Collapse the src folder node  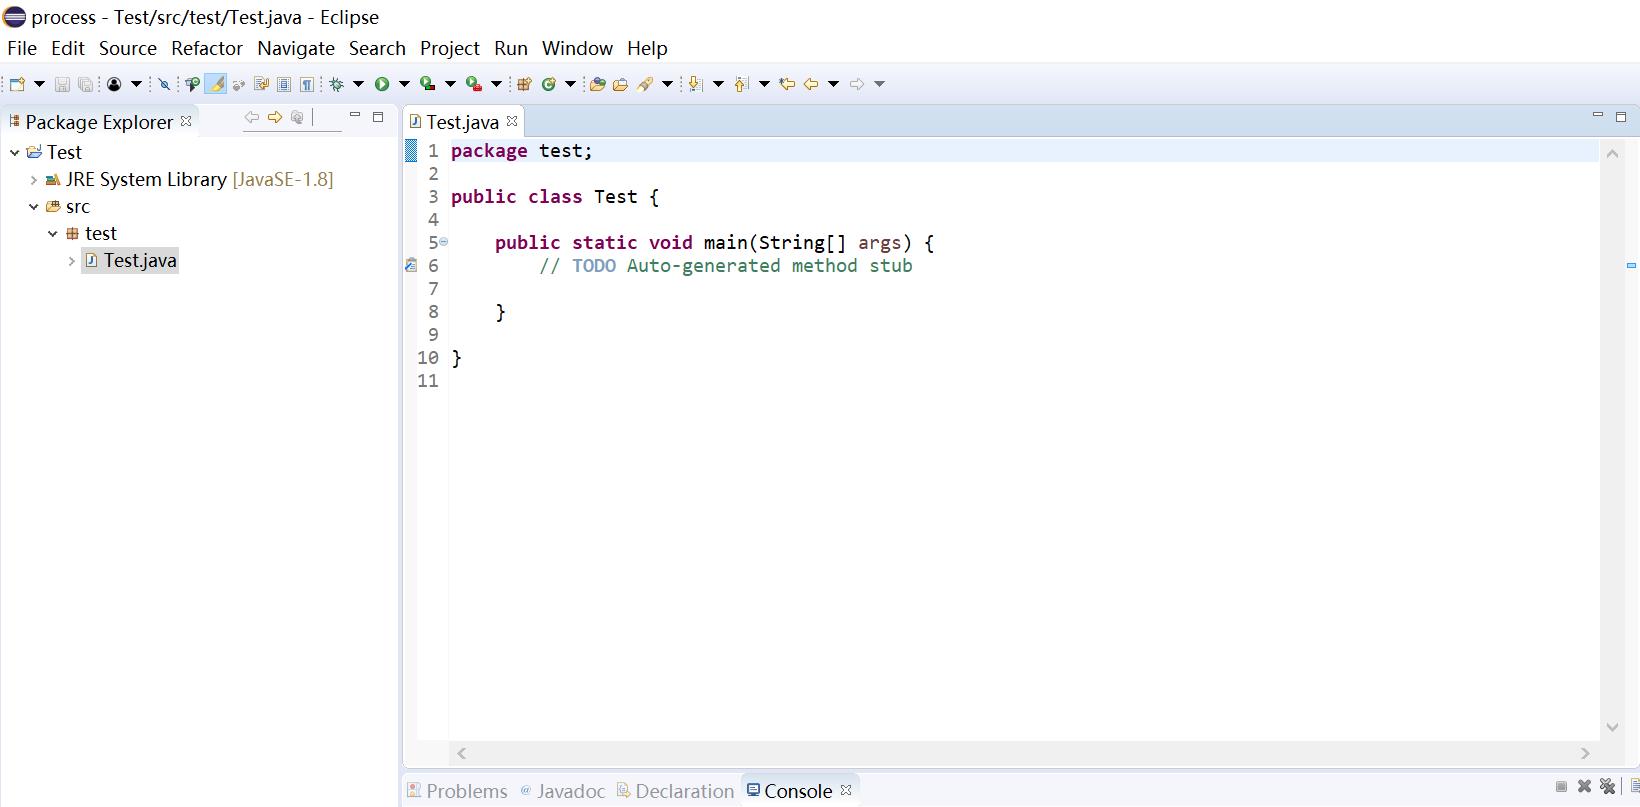33,207
